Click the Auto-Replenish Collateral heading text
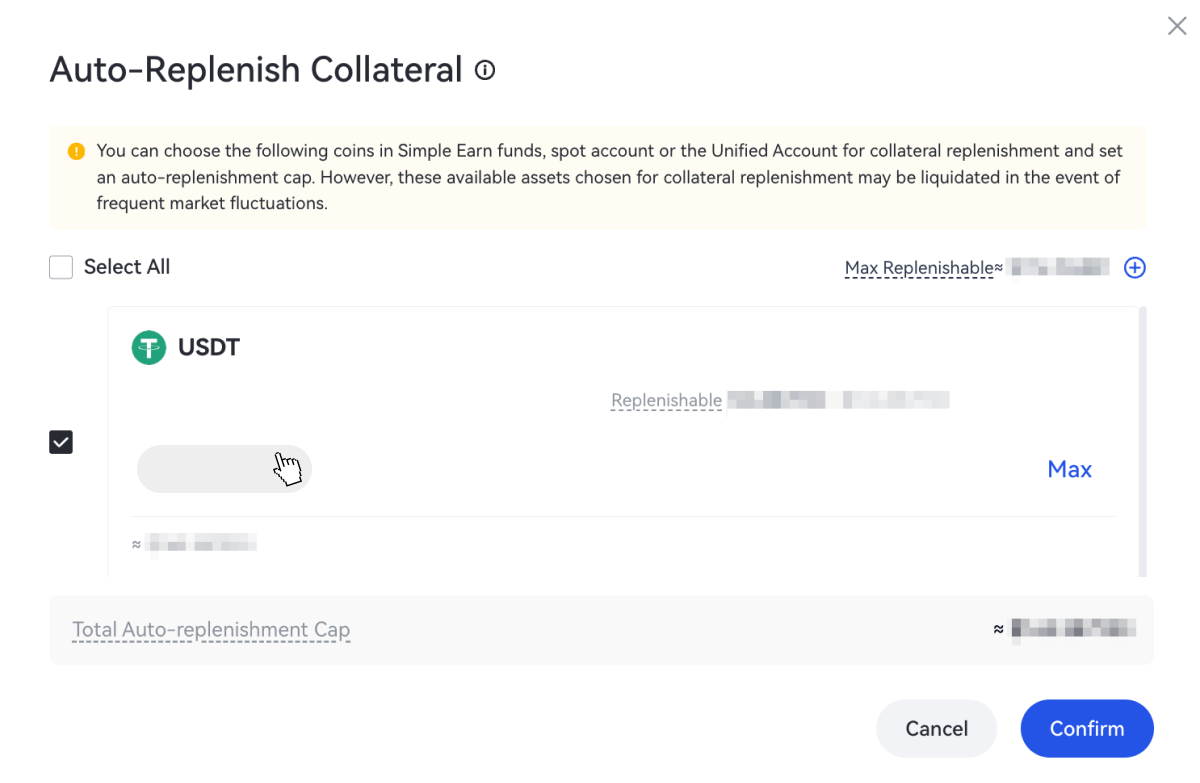Viewport: 1200px width, 783px height. pyautogui.click(x=255, y=70)
